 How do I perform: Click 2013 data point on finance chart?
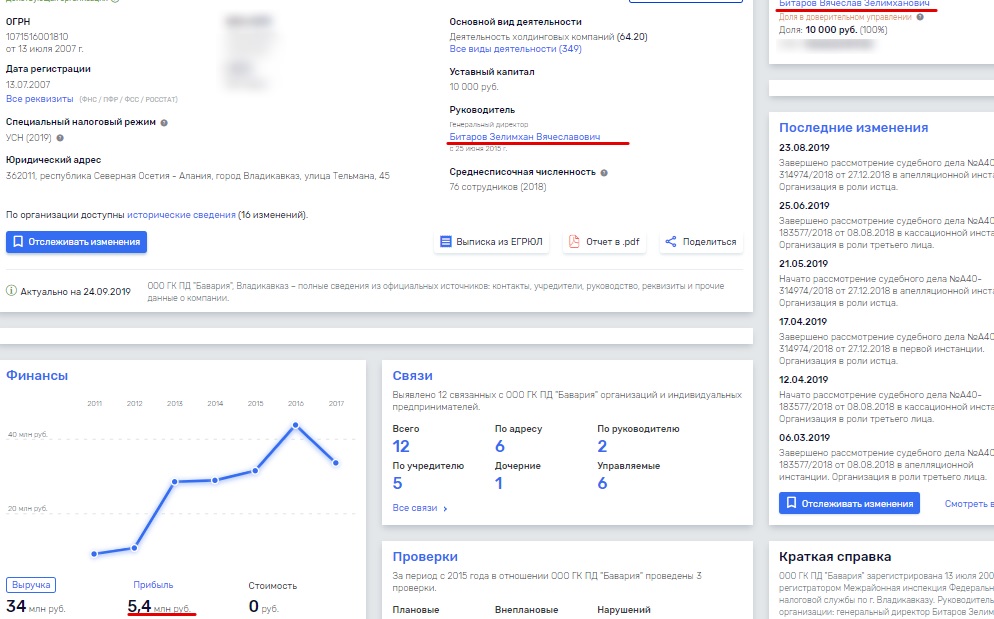coord(175,482)
